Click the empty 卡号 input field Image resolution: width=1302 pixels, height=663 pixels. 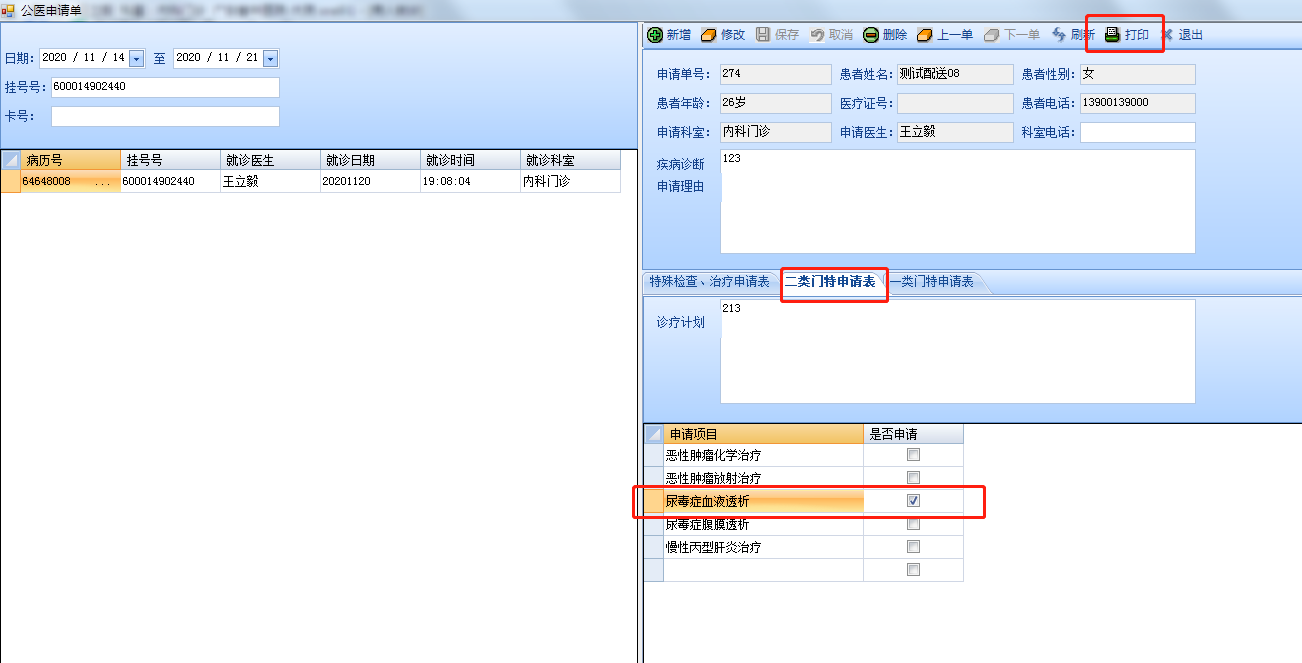pyautogui.click(x=165, y=116)
